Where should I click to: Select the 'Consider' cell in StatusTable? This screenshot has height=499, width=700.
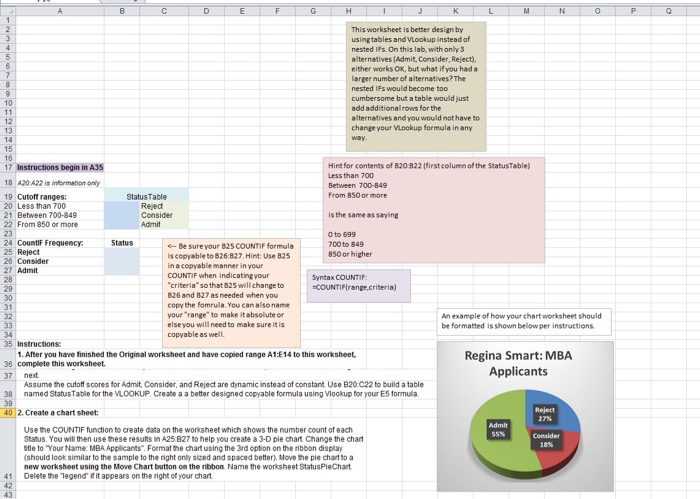pyautogui.click(x=164, y=215)
